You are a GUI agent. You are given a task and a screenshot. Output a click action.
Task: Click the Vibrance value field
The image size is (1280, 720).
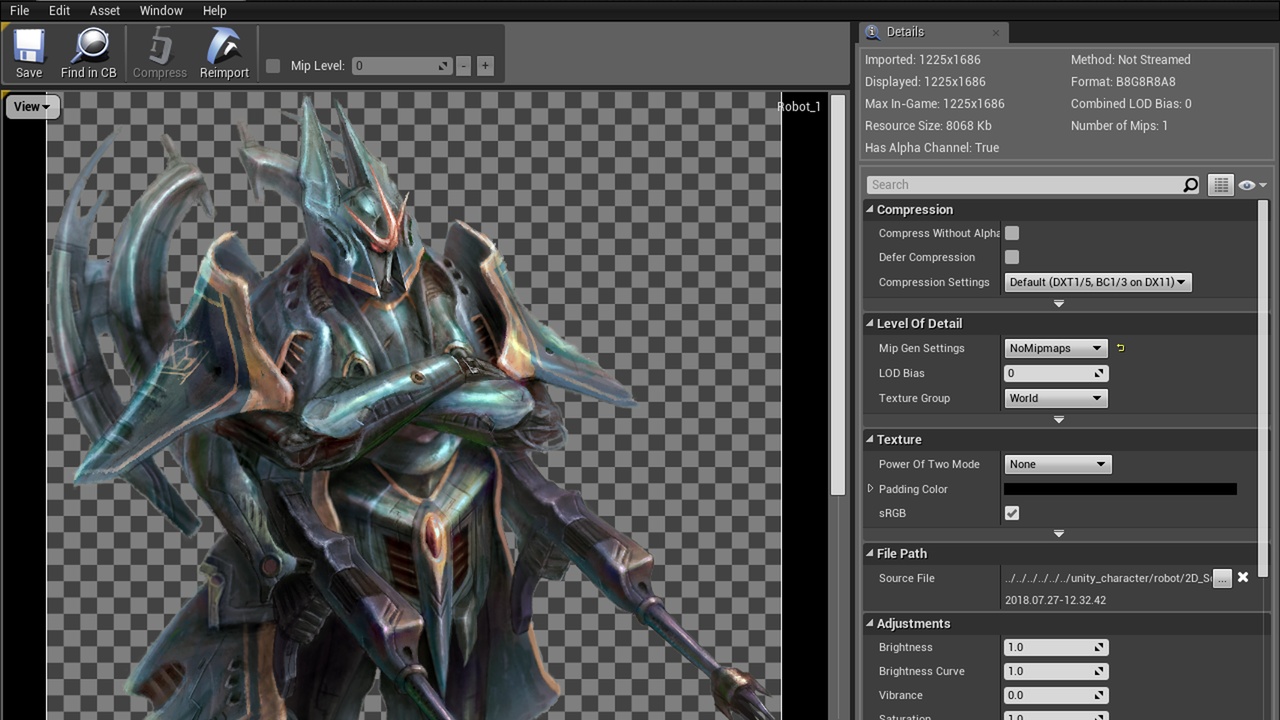click(1056, 695)
